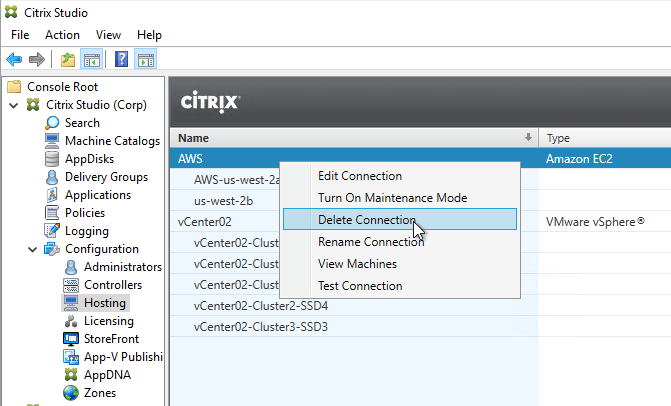Screen dimensions: 671x406
Task: Collapse the Configuration tree node
Action: tap(33, 249)
